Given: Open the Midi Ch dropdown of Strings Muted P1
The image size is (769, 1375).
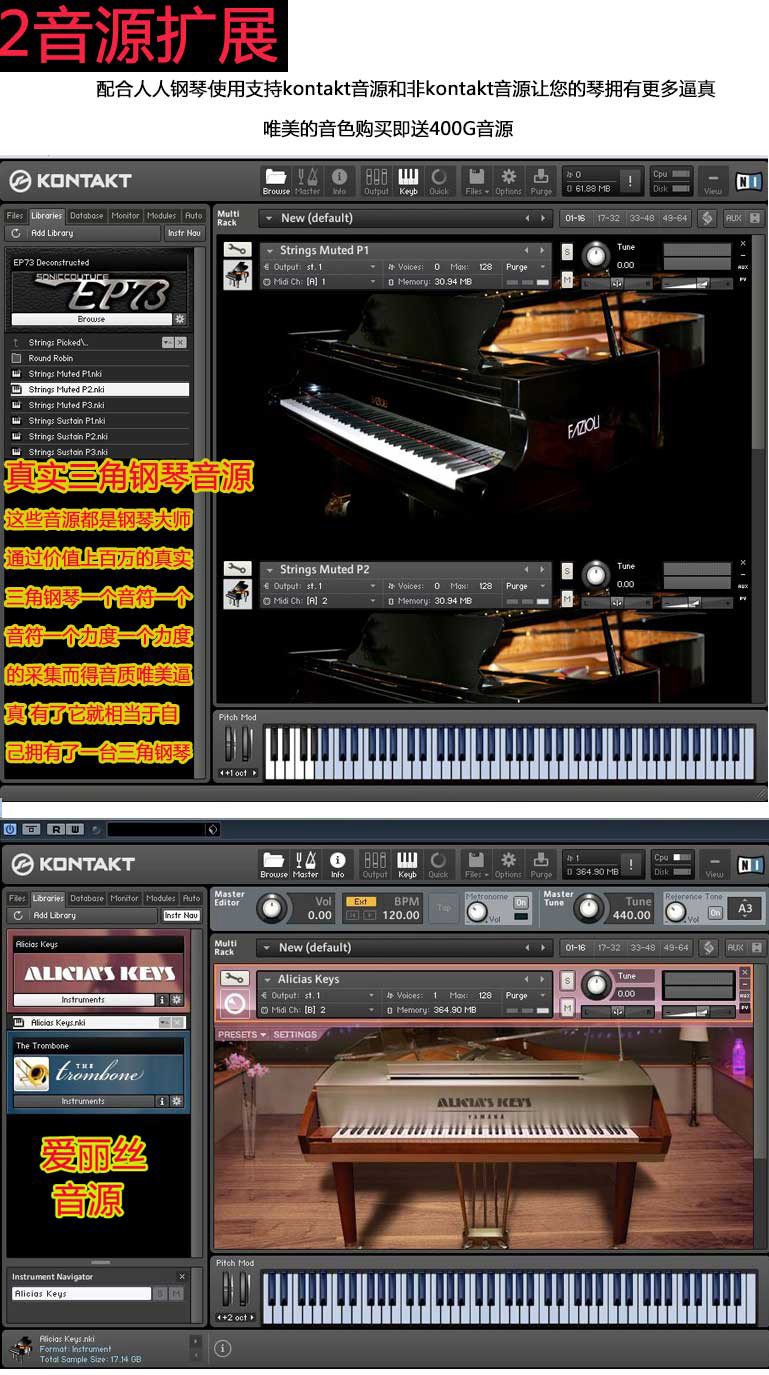Looking at the screenshot, I should [x=321, y=282].
